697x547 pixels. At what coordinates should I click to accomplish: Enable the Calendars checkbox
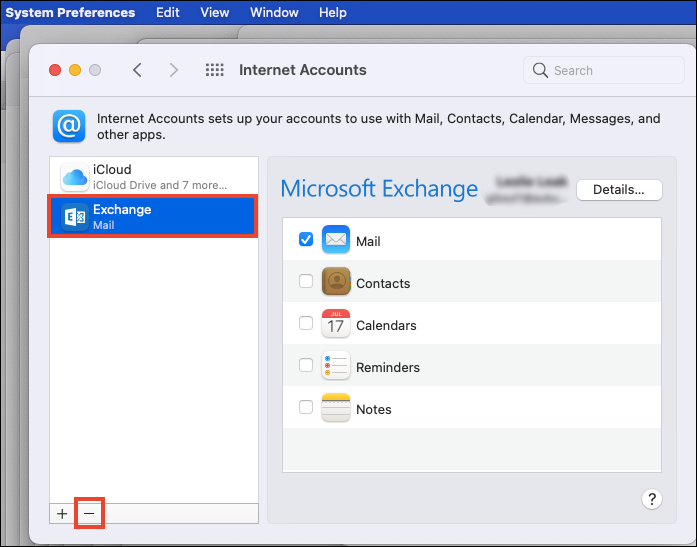(x=306, y=324)
